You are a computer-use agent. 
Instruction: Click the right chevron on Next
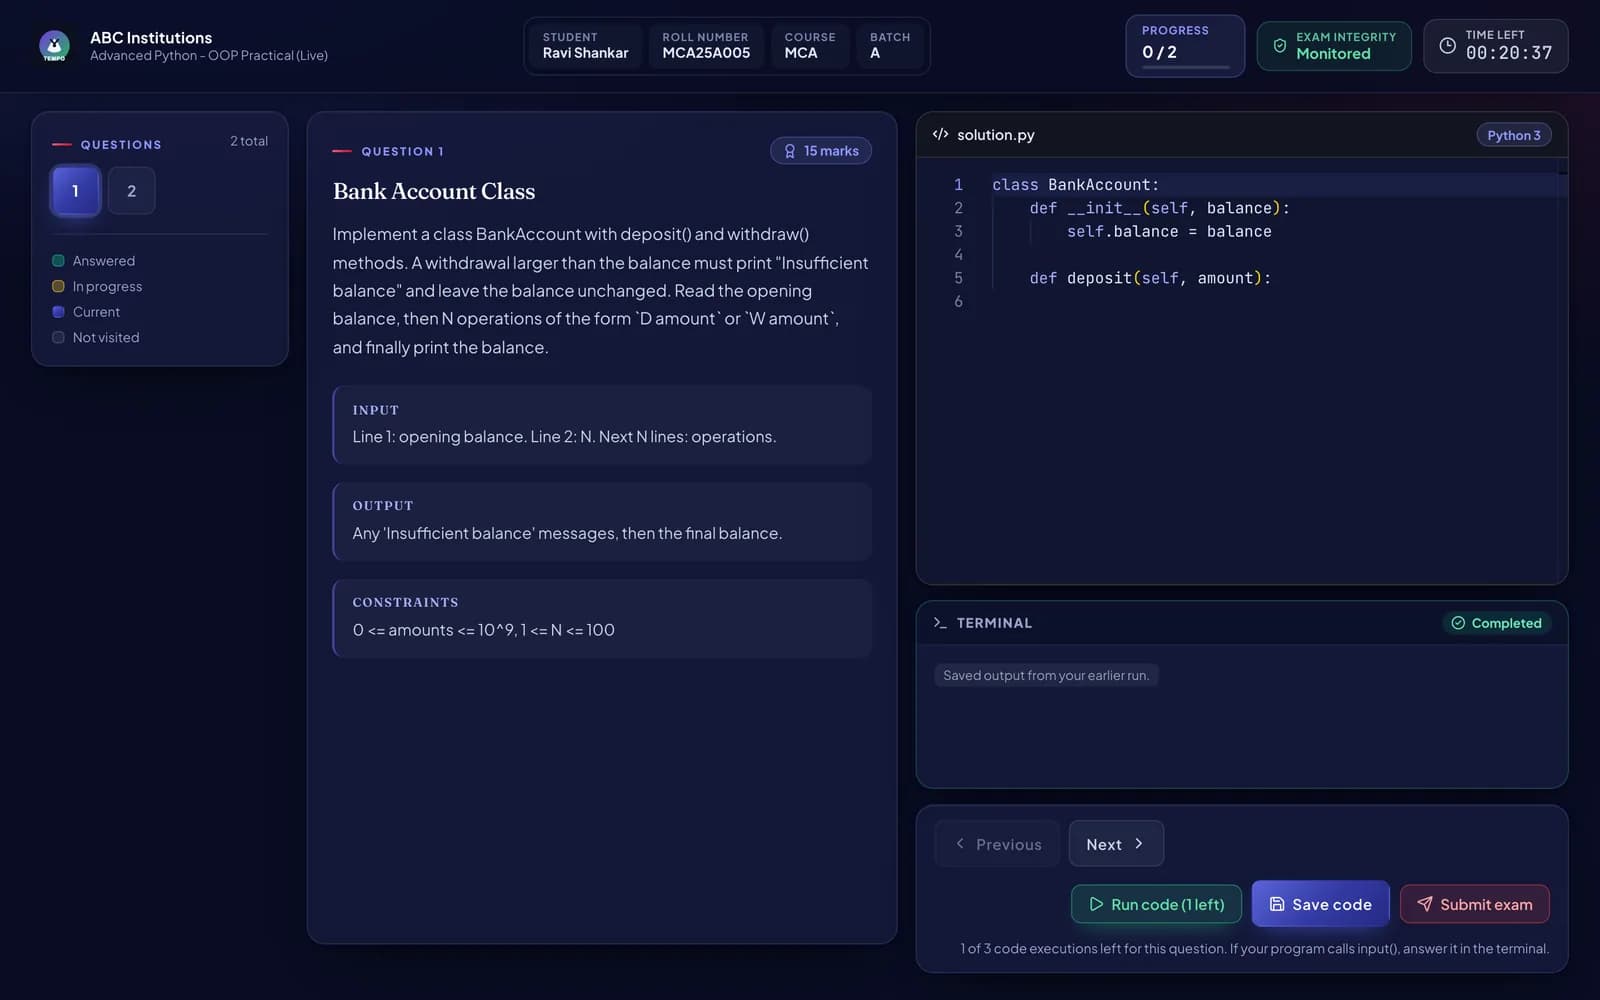[1138, 844]
